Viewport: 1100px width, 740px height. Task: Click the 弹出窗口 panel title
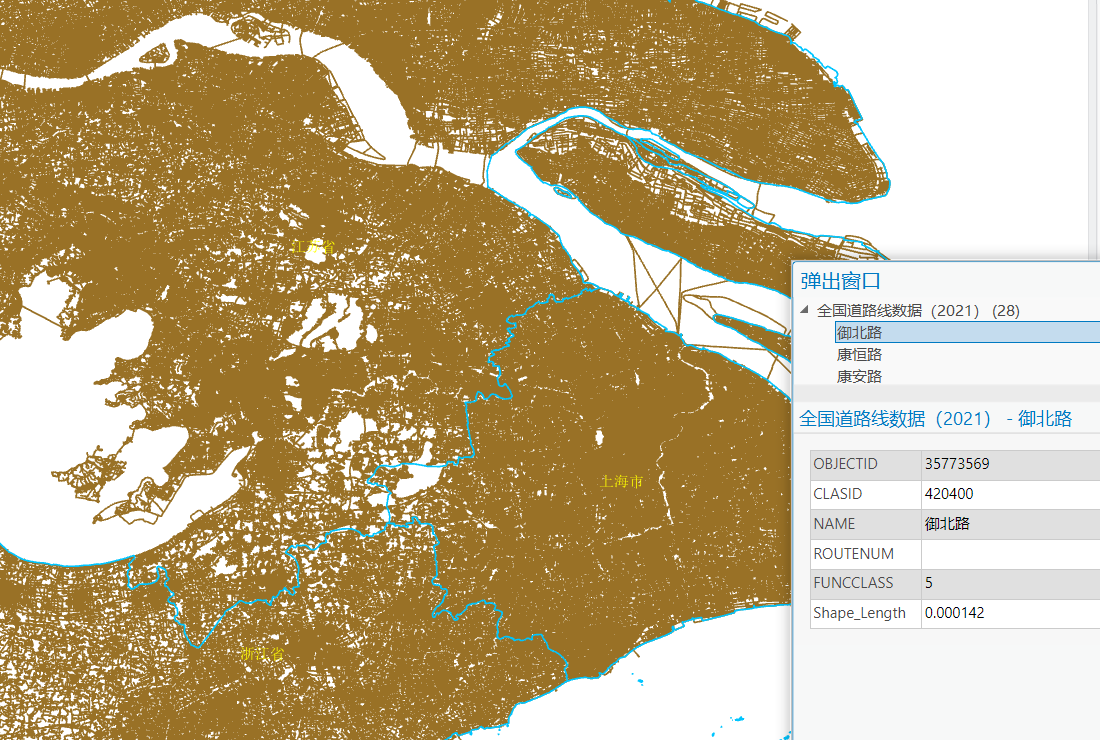pyautogui.click(x=840, y=281)
